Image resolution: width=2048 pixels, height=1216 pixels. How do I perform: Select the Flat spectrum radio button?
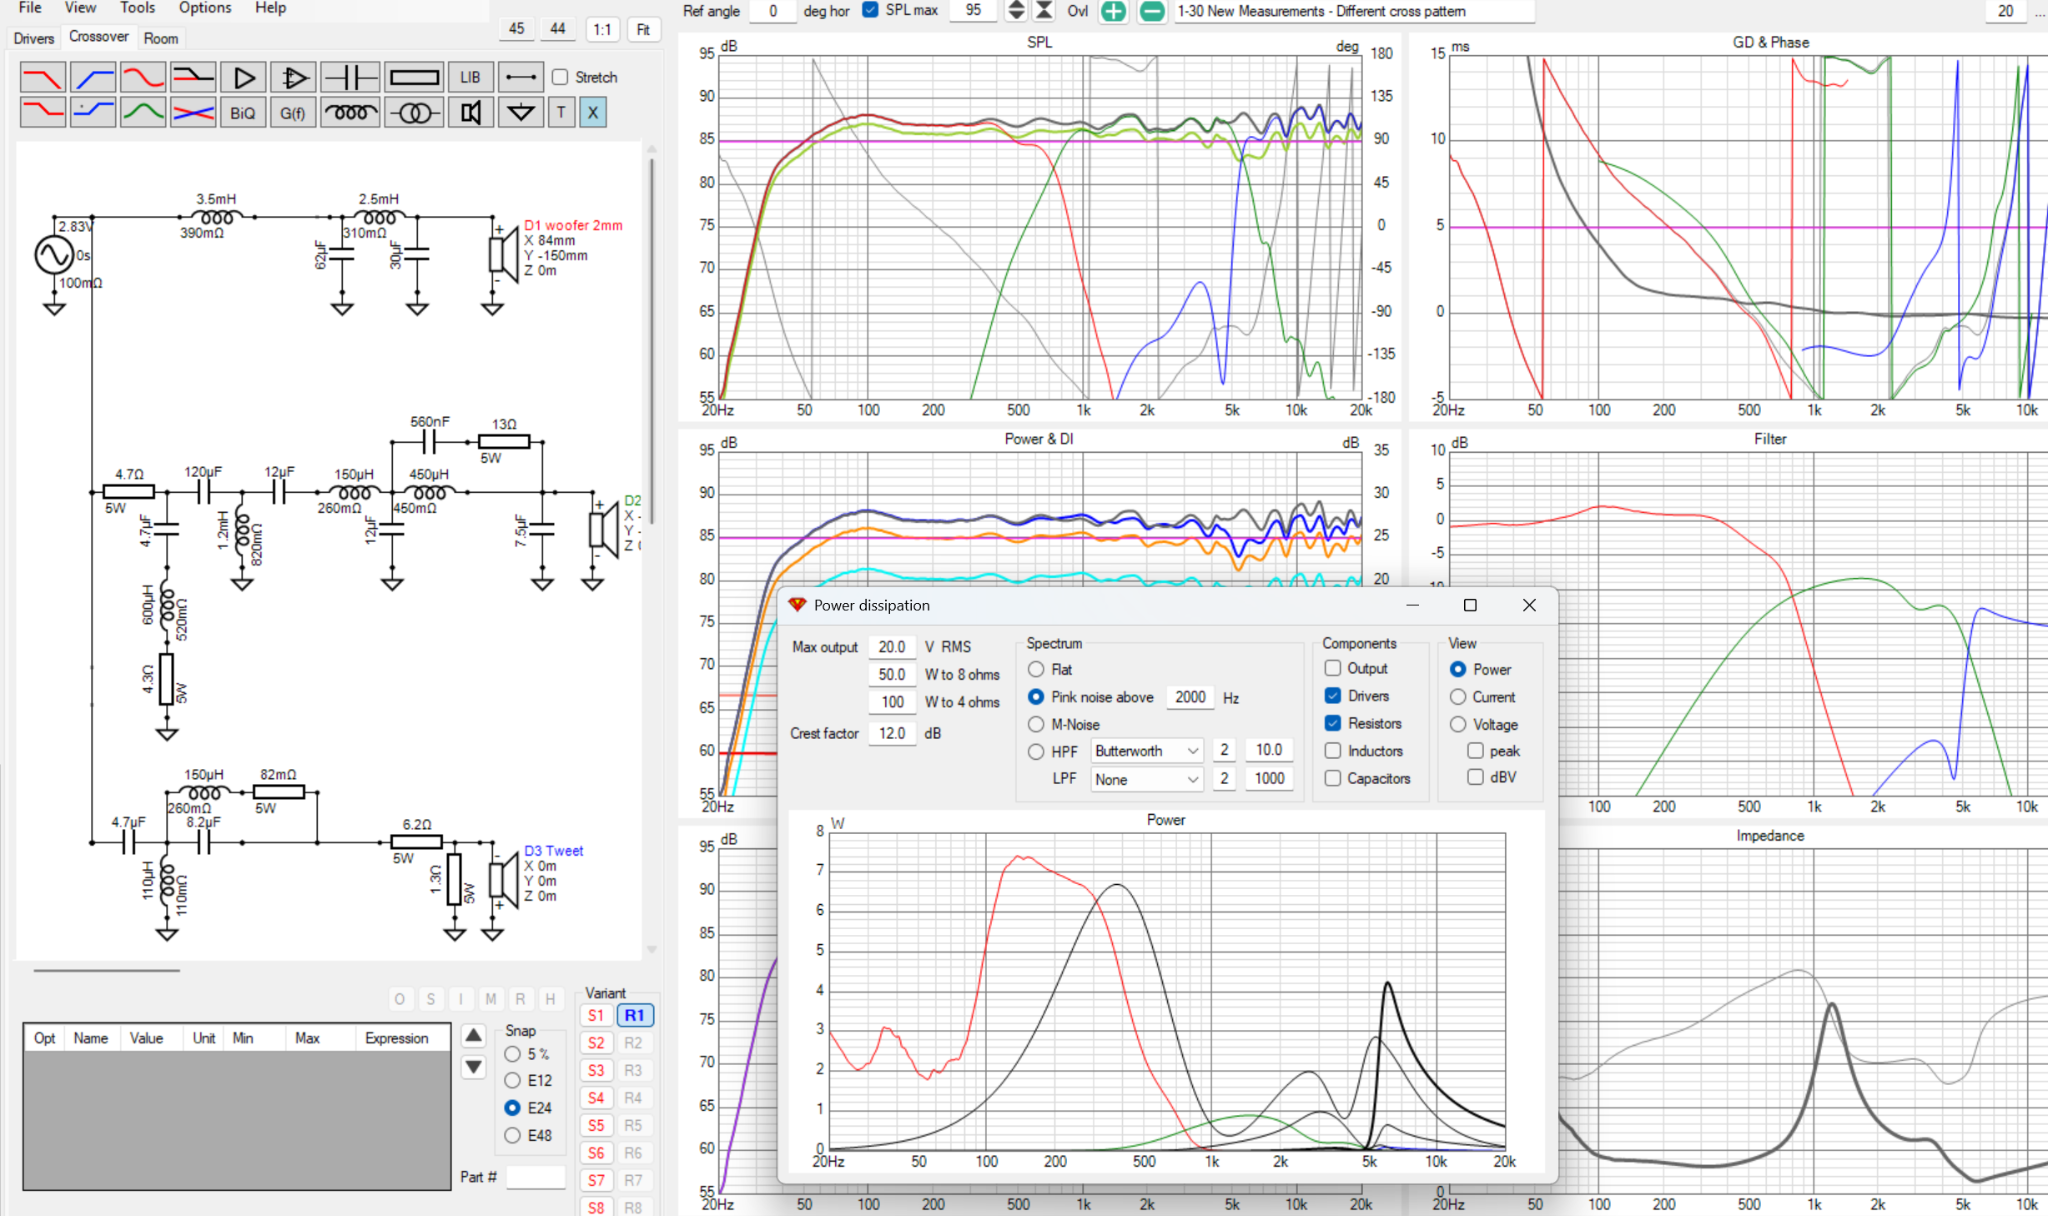coord(1036,669)
